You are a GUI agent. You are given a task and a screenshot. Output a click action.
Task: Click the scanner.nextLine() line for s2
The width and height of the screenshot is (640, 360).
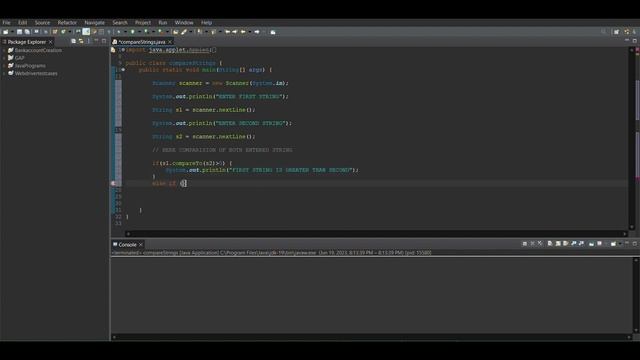click(x=203, y=136)
